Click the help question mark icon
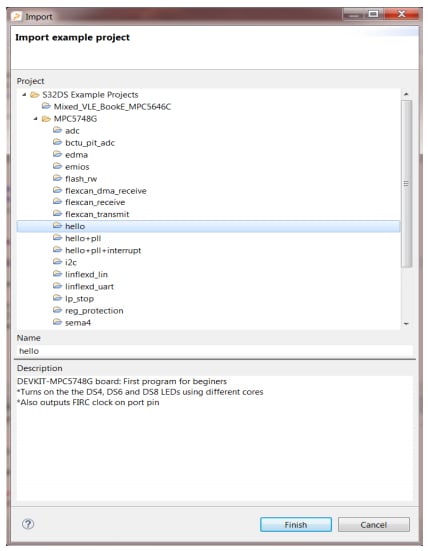This screenshot has height=551, width=428. click(28, 524)
